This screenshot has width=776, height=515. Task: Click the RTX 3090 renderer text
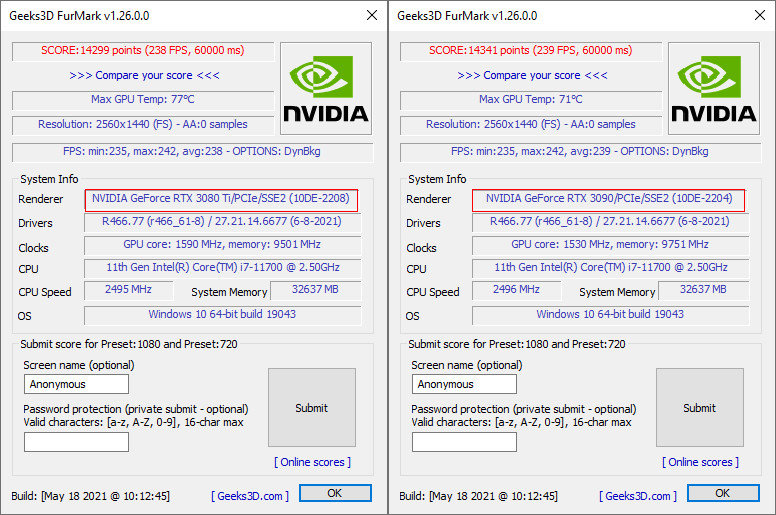point(609,198)
